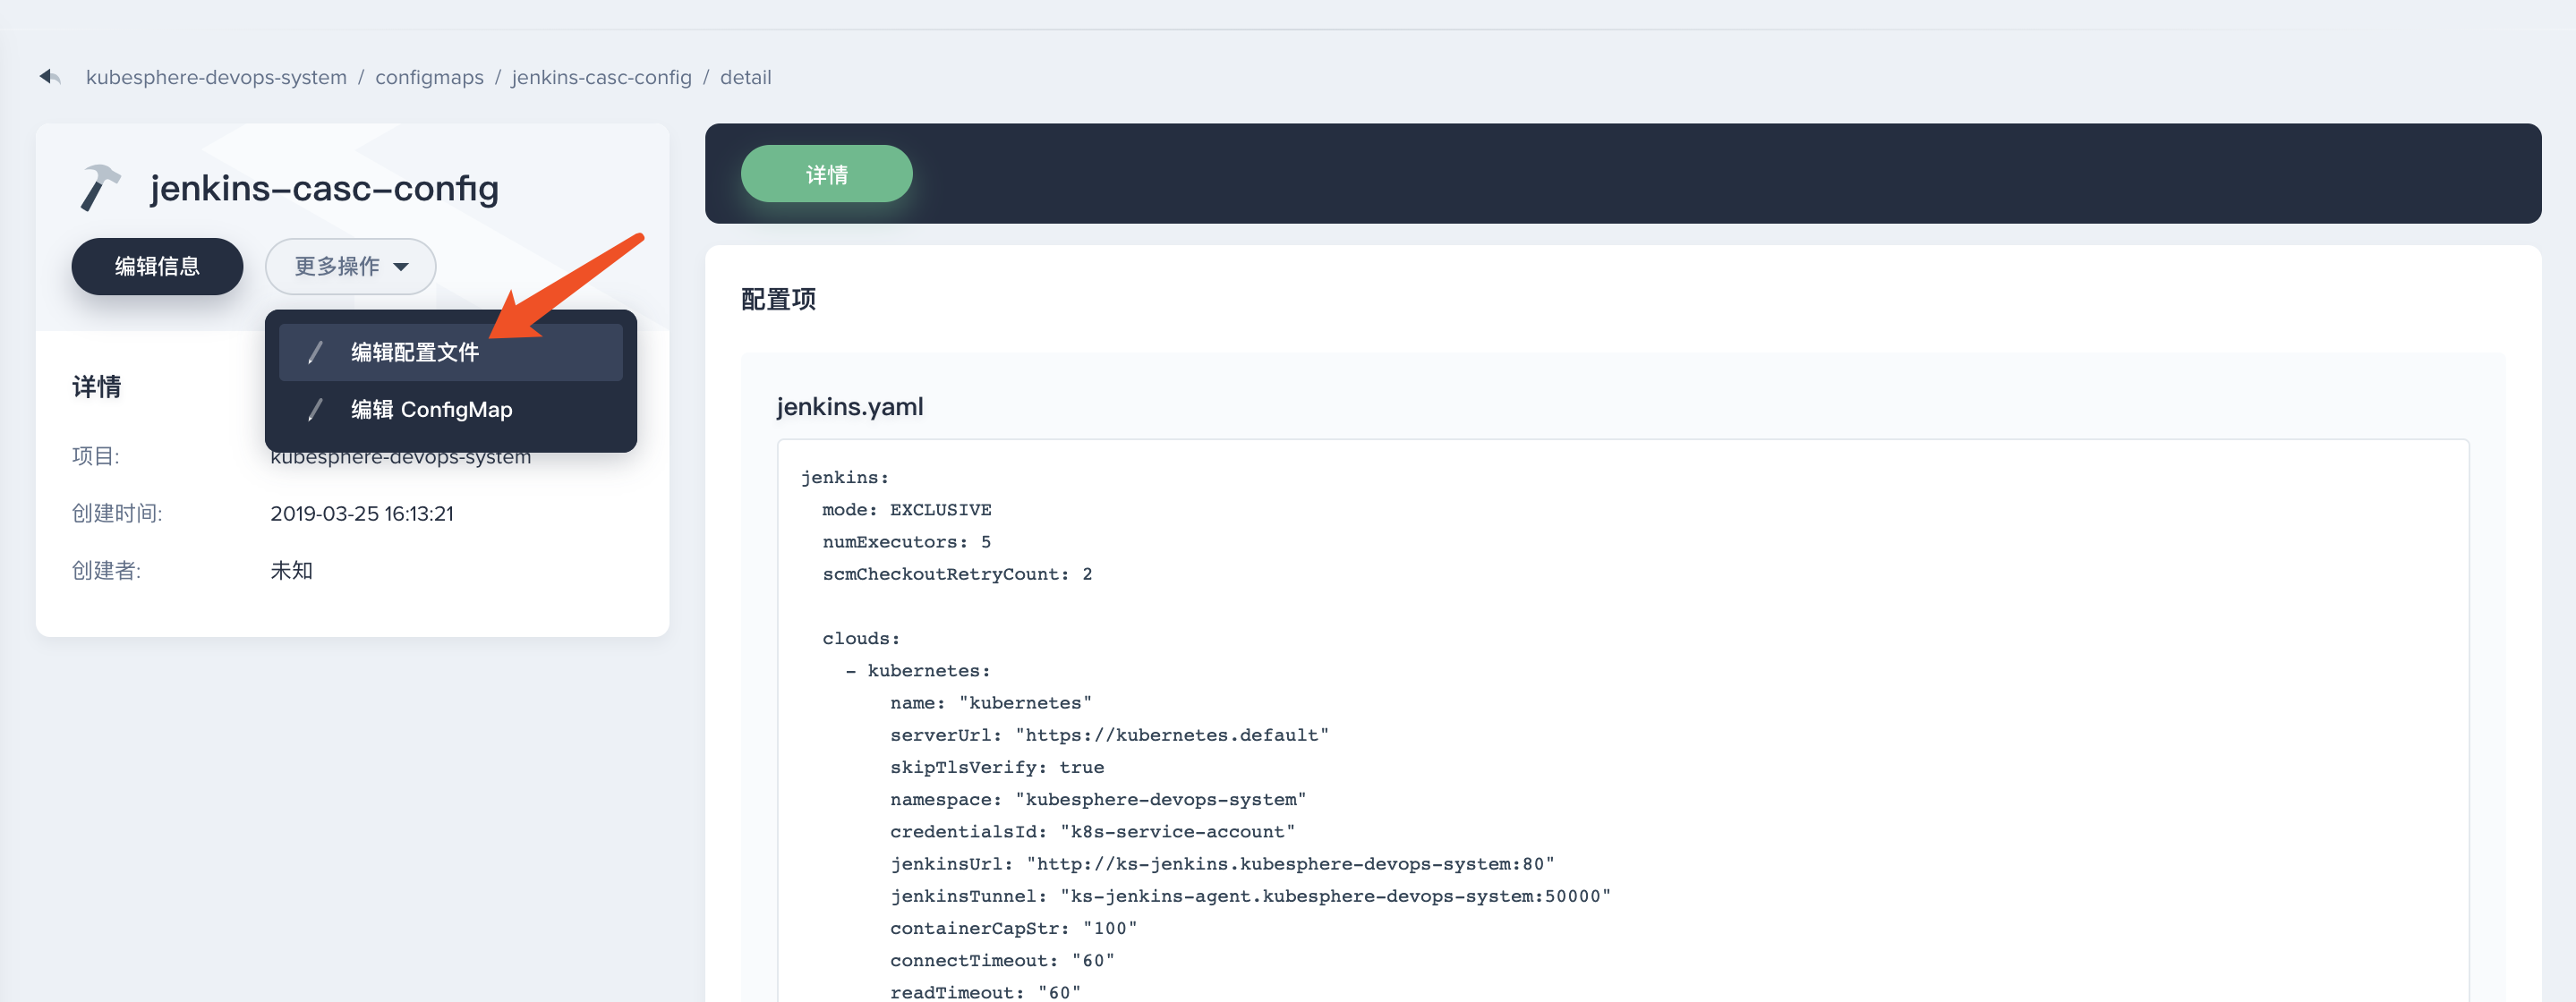Click the 配置项 section title
The image size is (2576, 1002).
click(x=778, y=298)
